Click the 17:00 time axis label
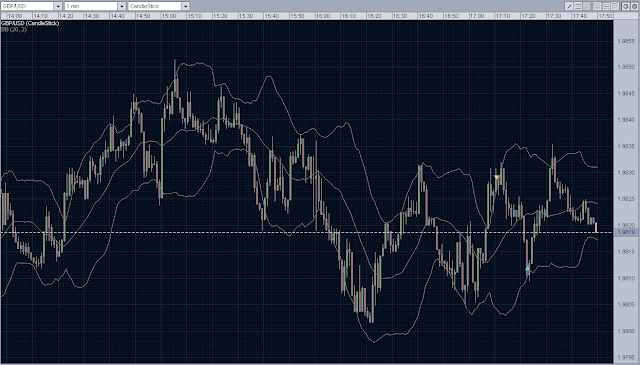This screenshot has width=640, height=365. pos(477,16)
